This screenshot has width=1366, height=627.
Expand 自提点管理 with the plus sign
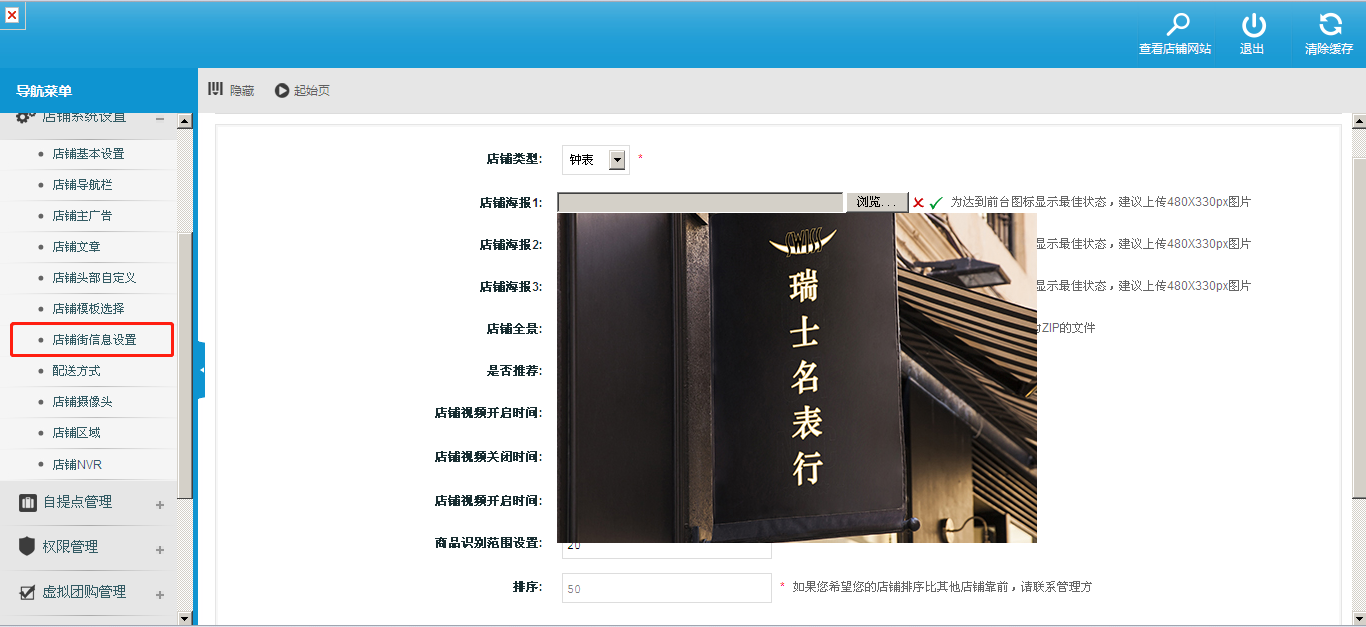(x=160, y=505)
